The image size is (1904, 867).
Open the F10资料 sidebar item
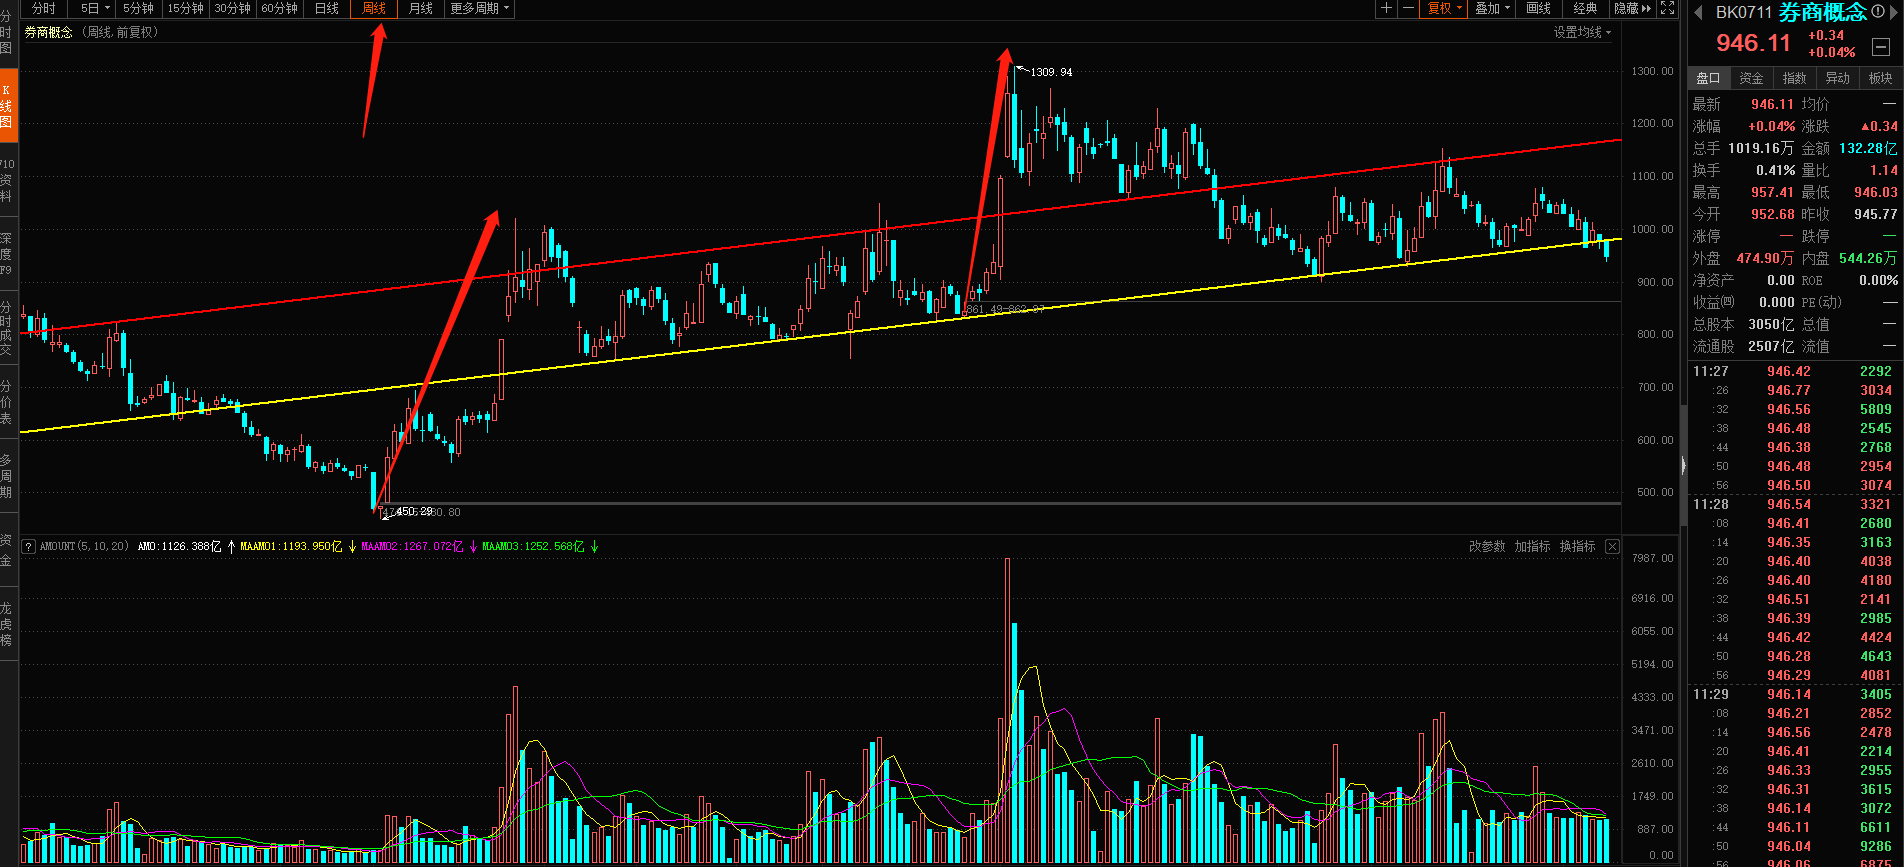pos(7,180)
